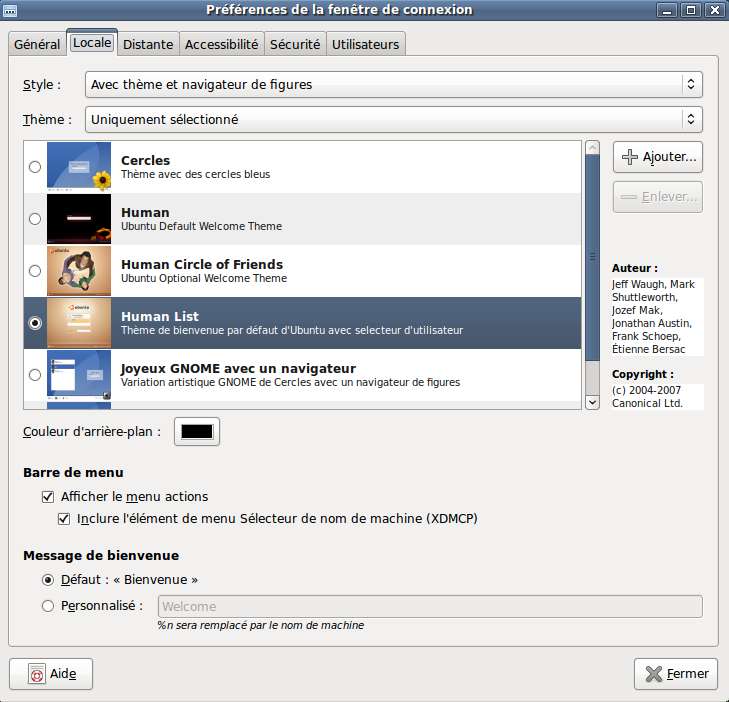The image size is (729, 702).
Task: Maximize the preferences window
Action: tap(691, 10)
